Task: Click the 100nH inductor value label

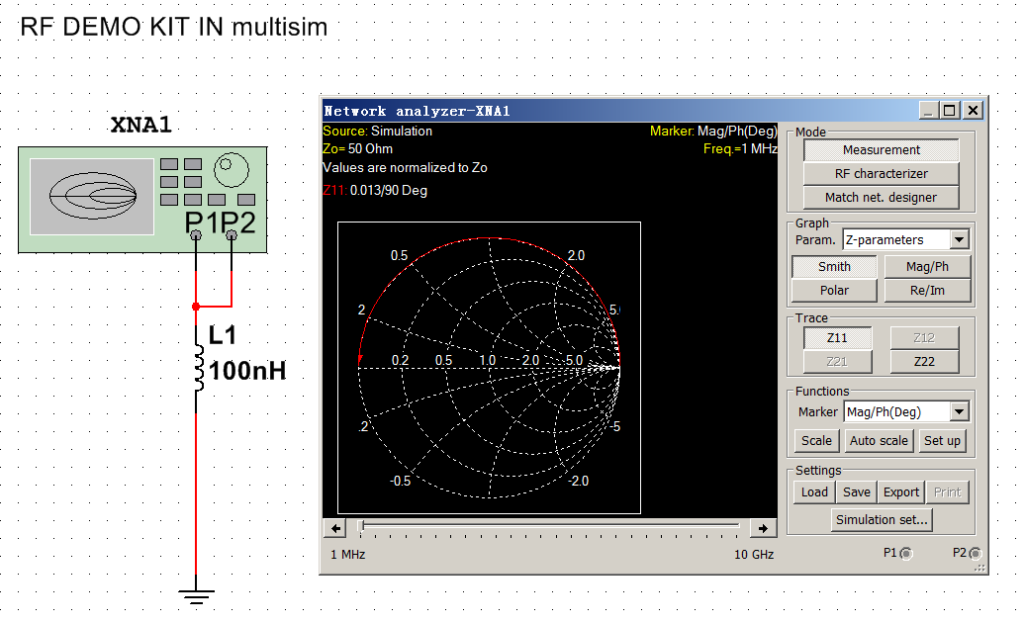Action: tap(248, 371)
